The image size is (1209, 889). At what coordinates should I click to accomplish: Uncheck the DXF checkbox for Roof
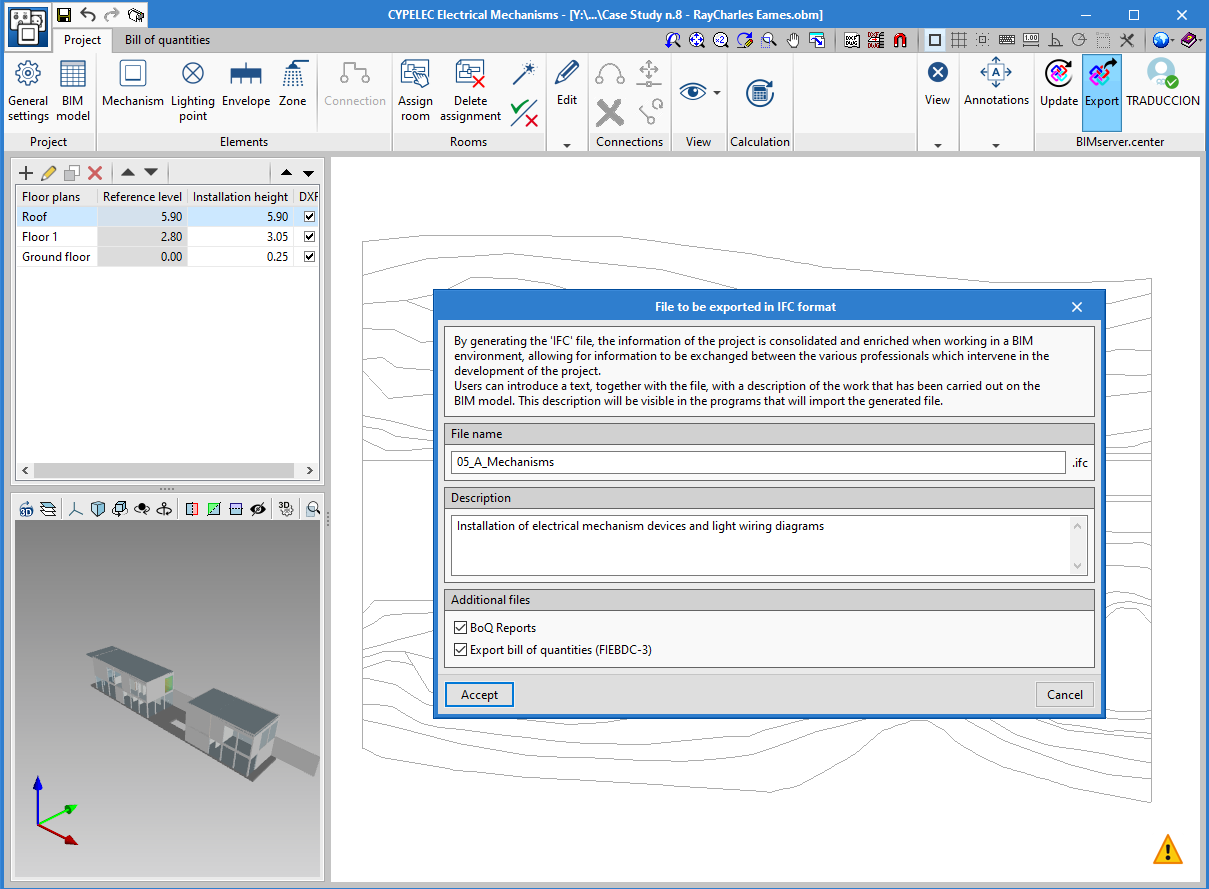click(309, 217)
